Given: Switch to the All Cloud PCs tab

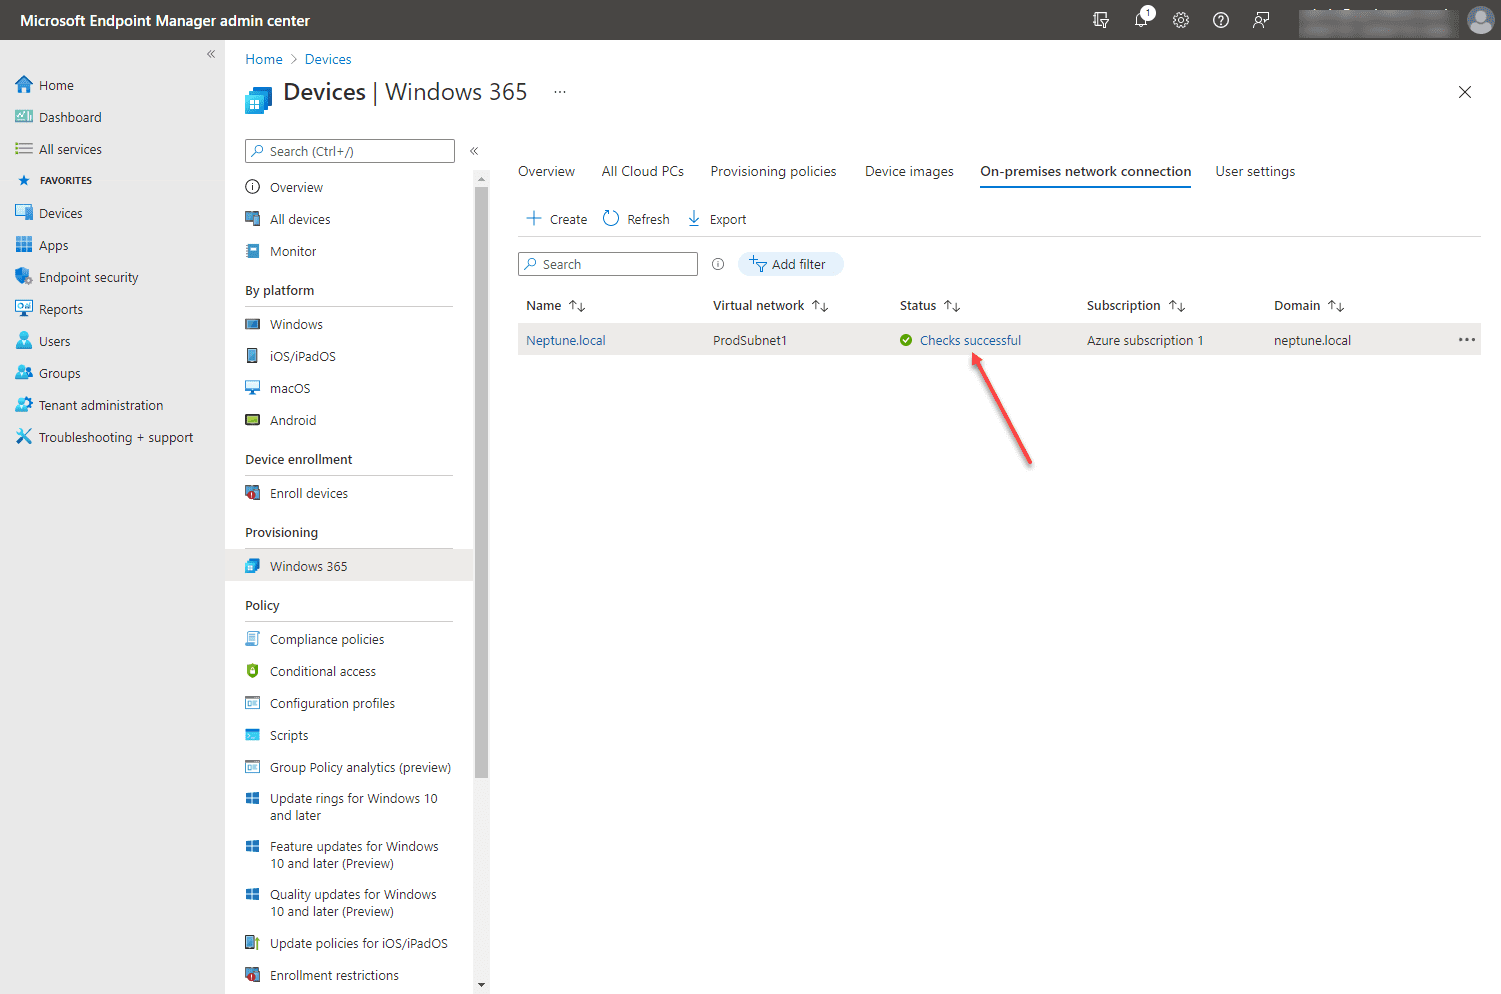Looking at the screenshot, I should (x=643, y=171).
